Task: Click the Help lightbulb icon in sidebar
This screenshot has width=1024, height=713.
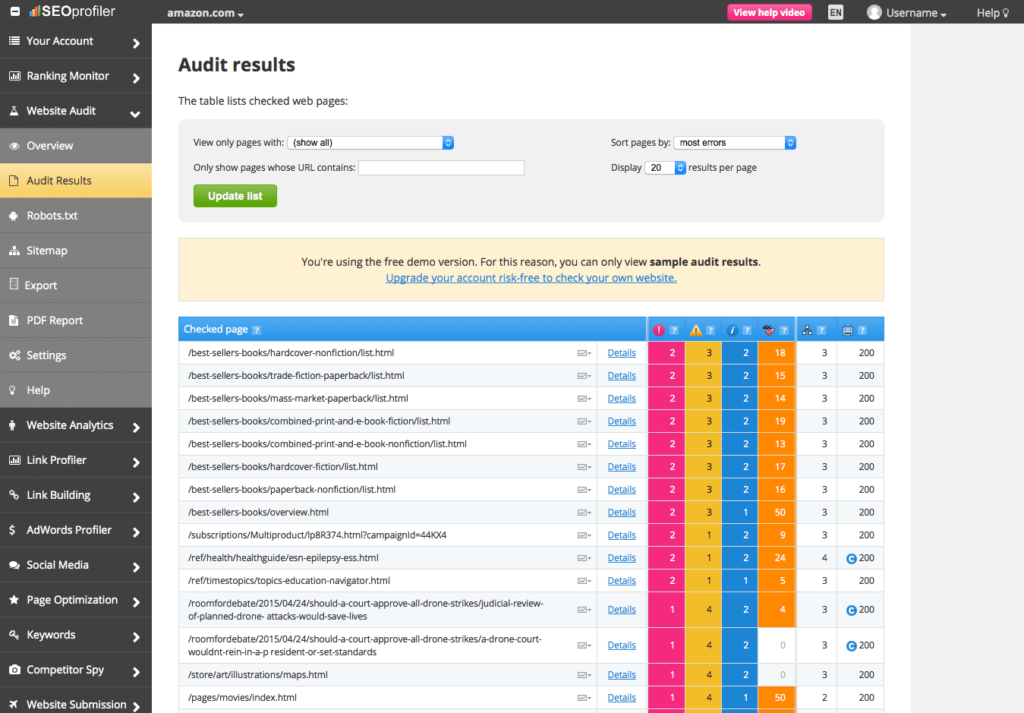Action: coord(12,390)
